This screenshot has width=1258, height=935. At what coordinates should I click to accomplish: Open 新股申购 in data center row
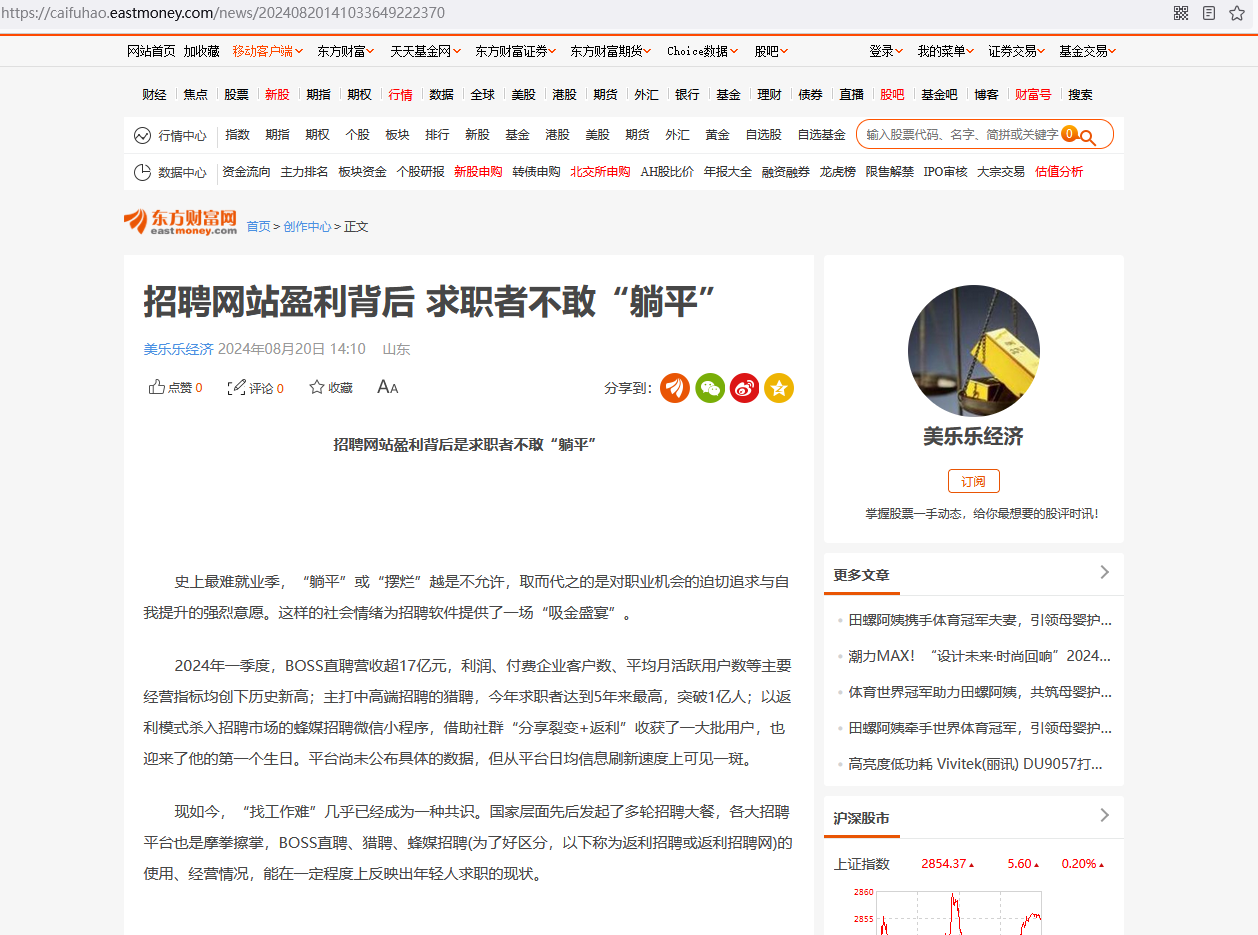coord(478,172)
